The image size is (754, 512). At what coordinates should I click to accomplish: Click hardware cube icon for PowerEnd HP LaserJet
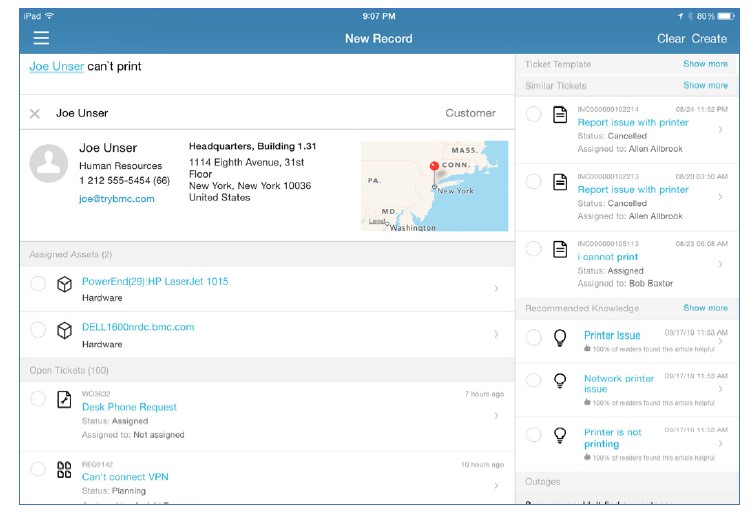(x=64, y=285)
